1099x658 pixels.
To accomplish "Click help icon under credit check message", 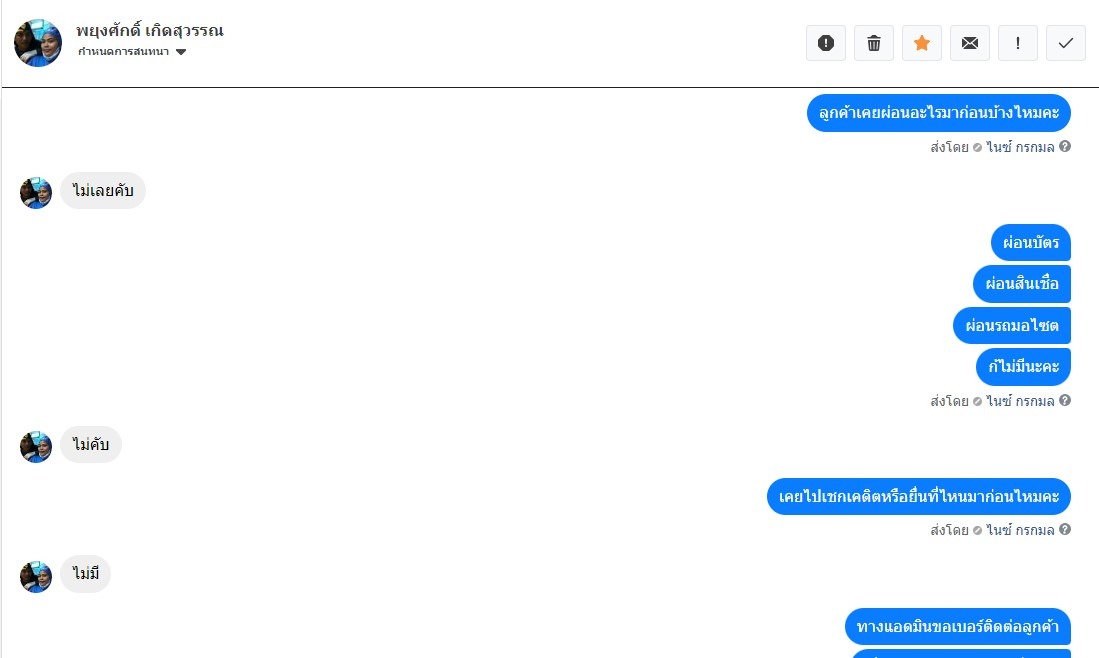I will click(x=1065, y=529).
